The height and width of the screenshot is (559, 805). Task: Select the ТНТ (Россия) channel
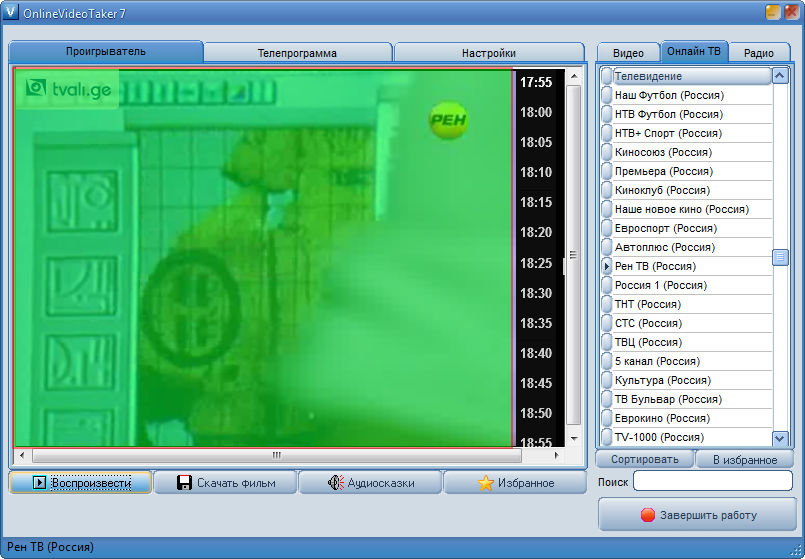pos(647,304)
